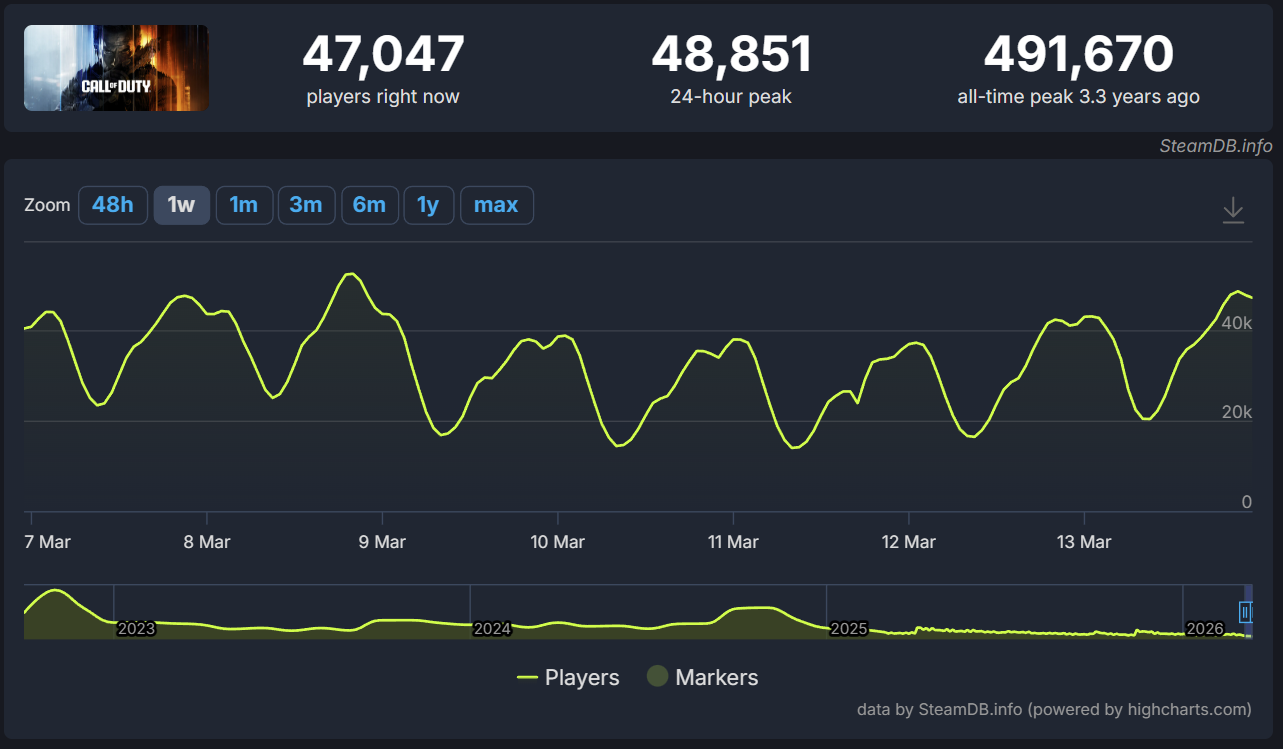The width and height of the screenshot is (1283, 749).
Task: Open the "data by SteamDB.info" credits link
Action: tap(1054, 709)
